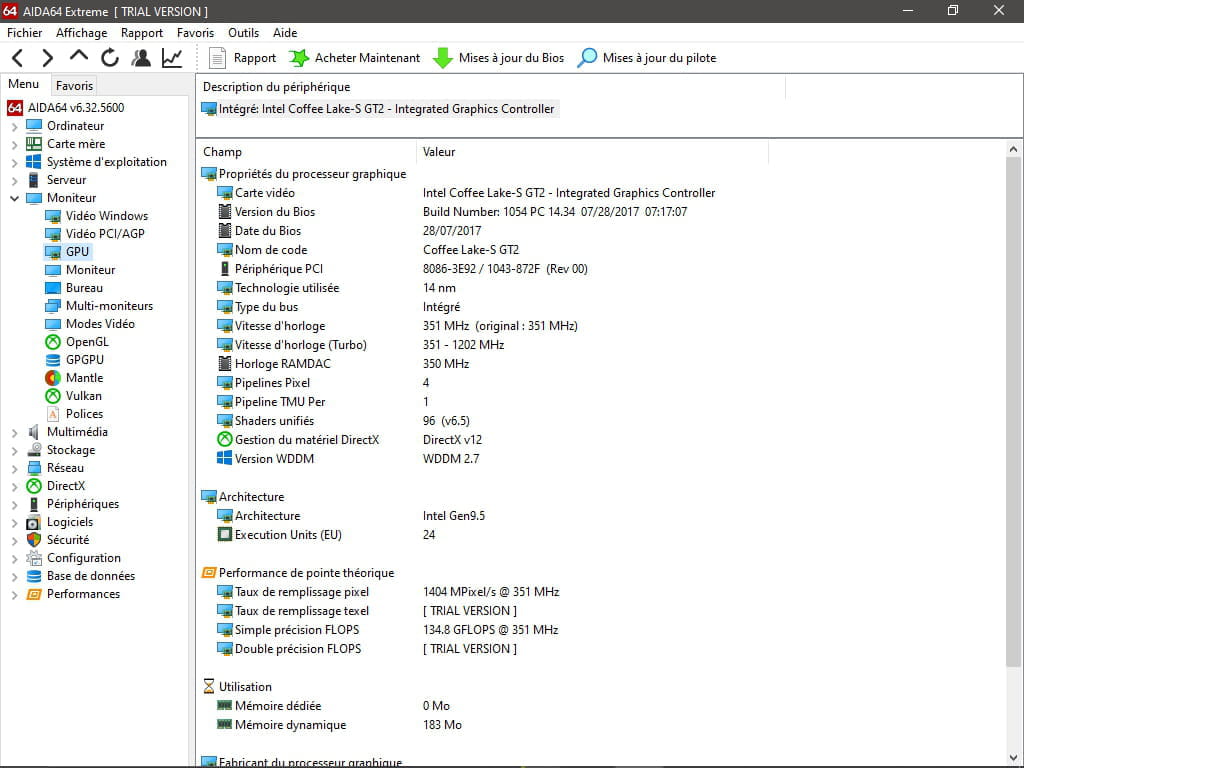Open the Affichage menu
1222x768 pixels.
[x=81, y=33]
